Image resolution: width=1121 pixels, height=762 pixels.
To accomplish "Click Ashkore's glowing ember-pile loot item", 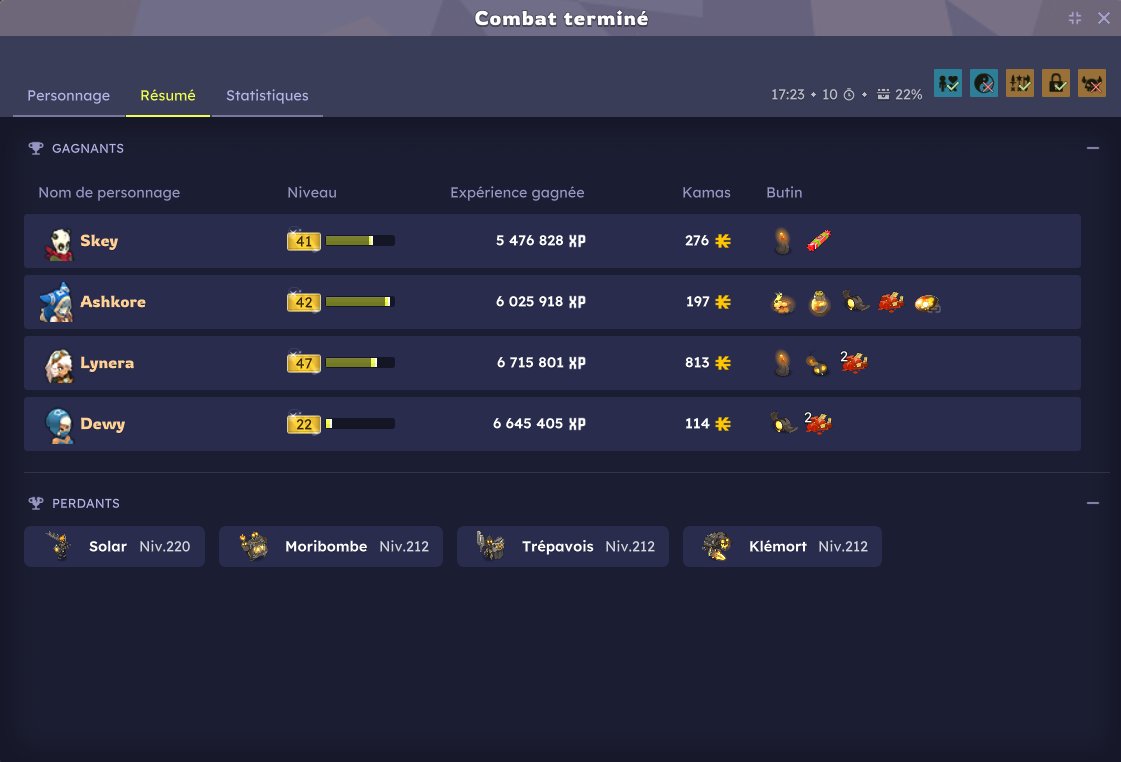I will tap(783, 302).
